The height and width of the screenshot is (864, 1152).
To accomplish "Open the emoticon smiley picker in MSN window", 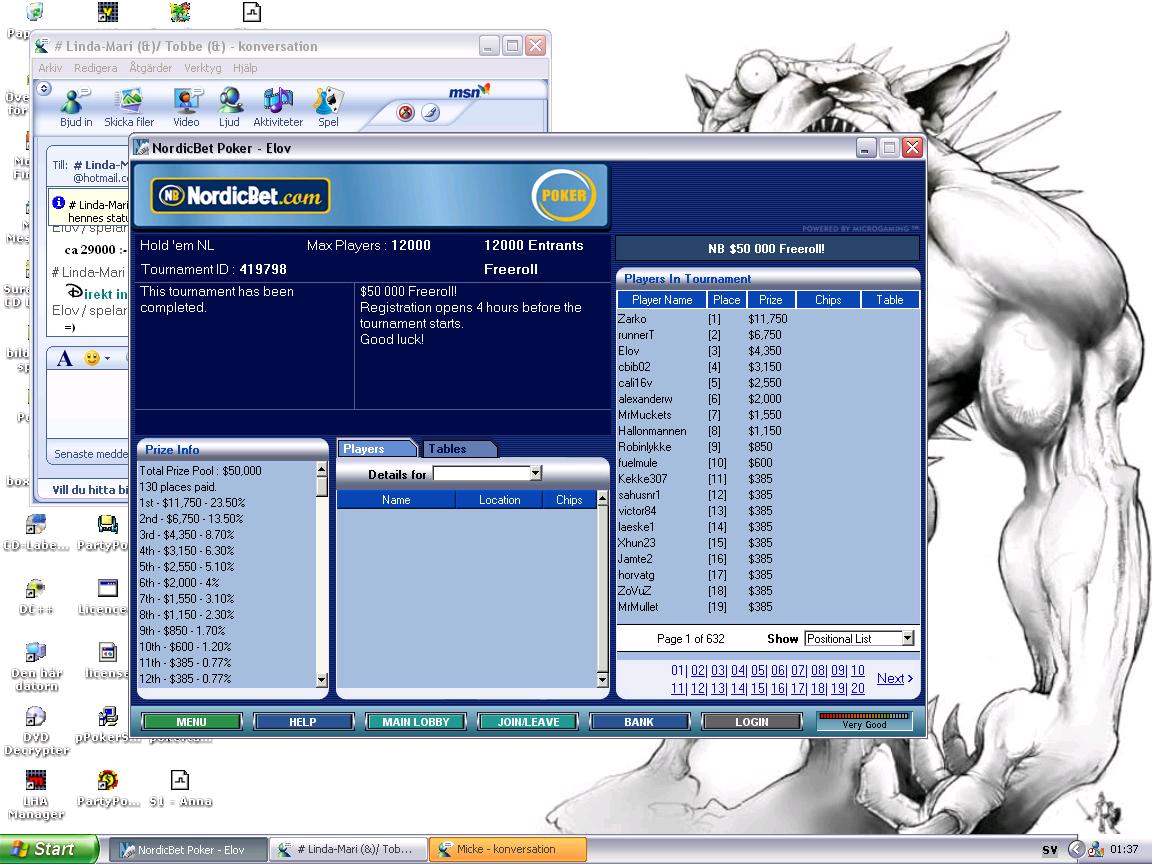I will click(x=92, y=358).
